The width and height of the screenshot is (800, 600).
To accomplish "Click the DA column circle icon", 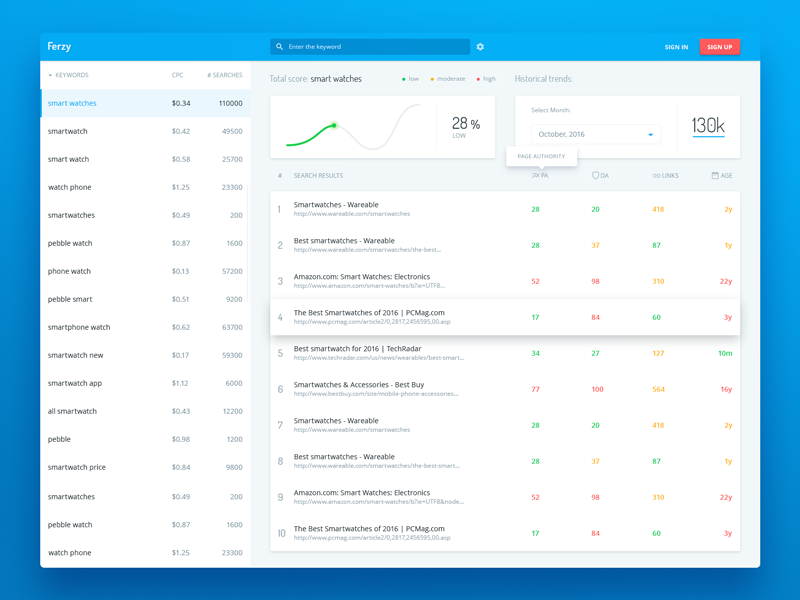I will (595, 175).
